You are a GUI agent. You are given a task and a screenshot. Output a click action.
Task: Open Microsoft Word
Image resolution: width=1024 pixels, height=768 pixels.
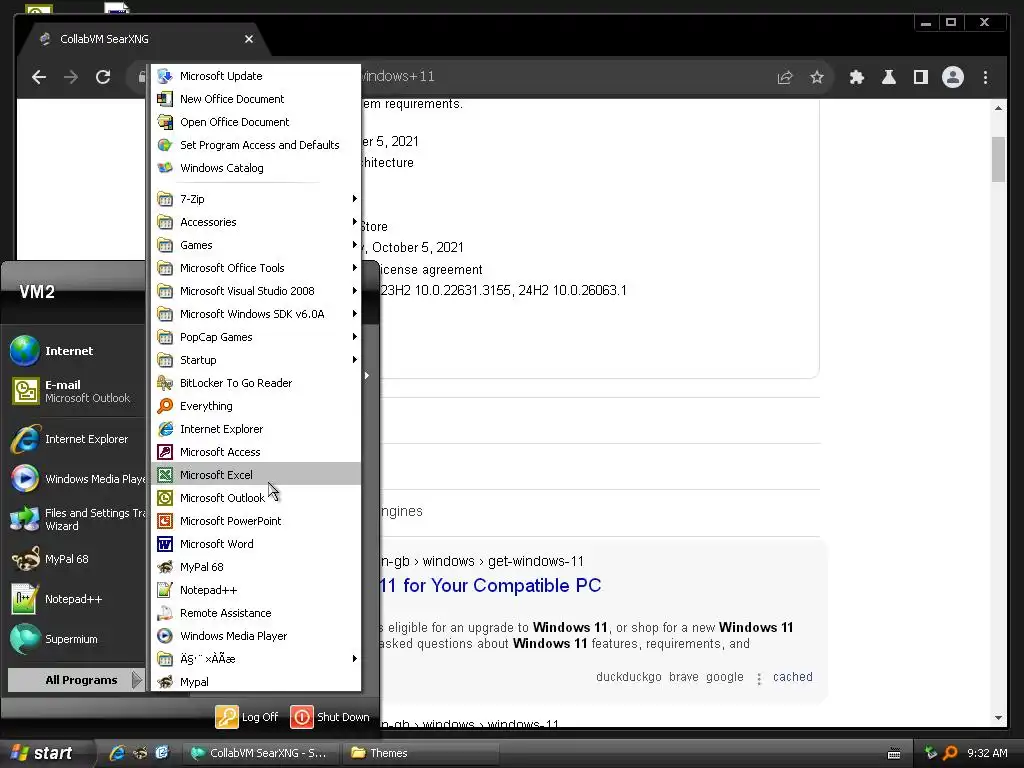(x=255, y=544)
